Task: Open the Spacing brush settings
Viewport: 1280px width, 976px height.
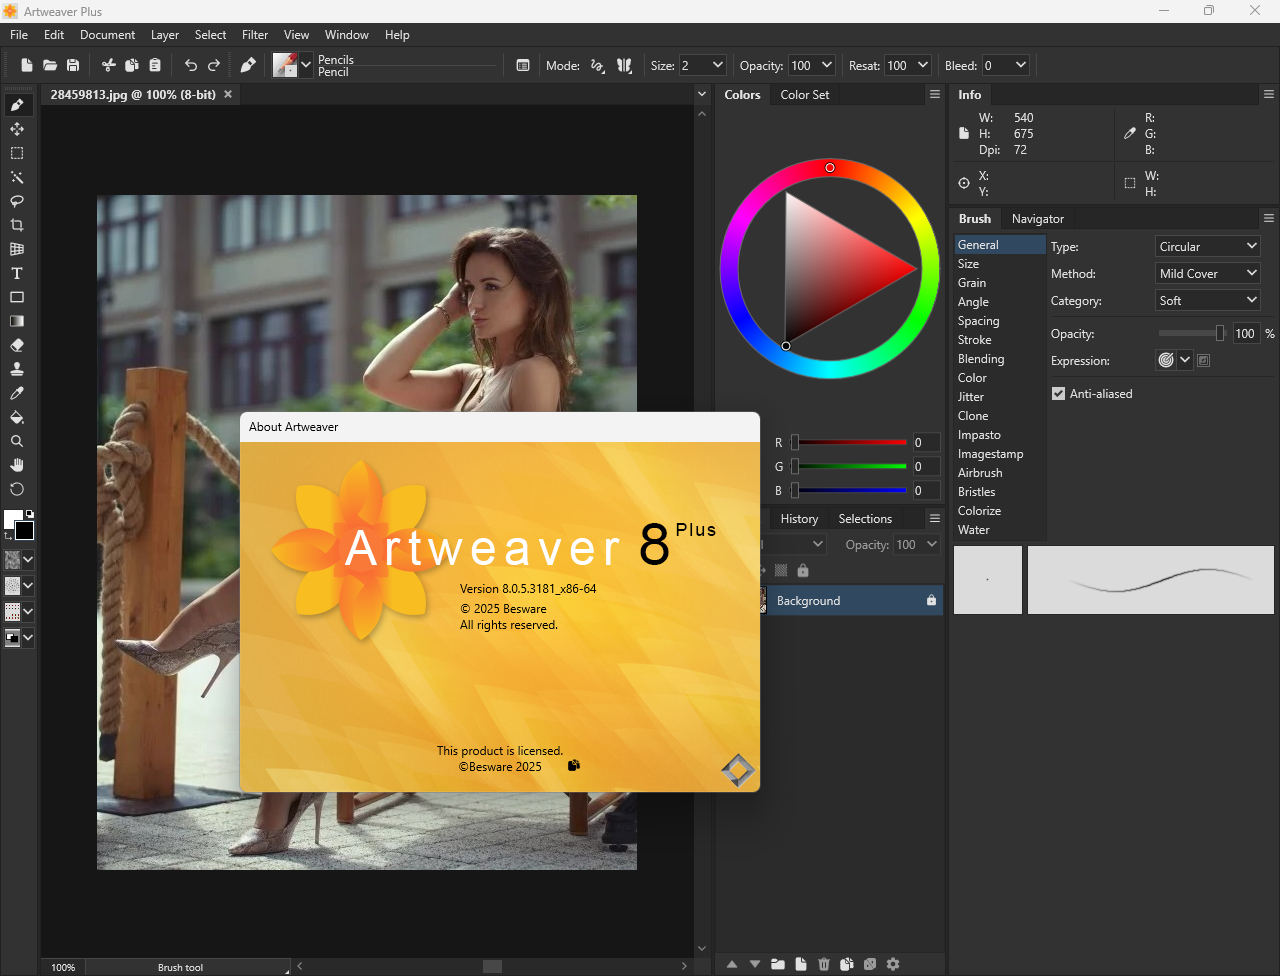Action: pos(978,321)
